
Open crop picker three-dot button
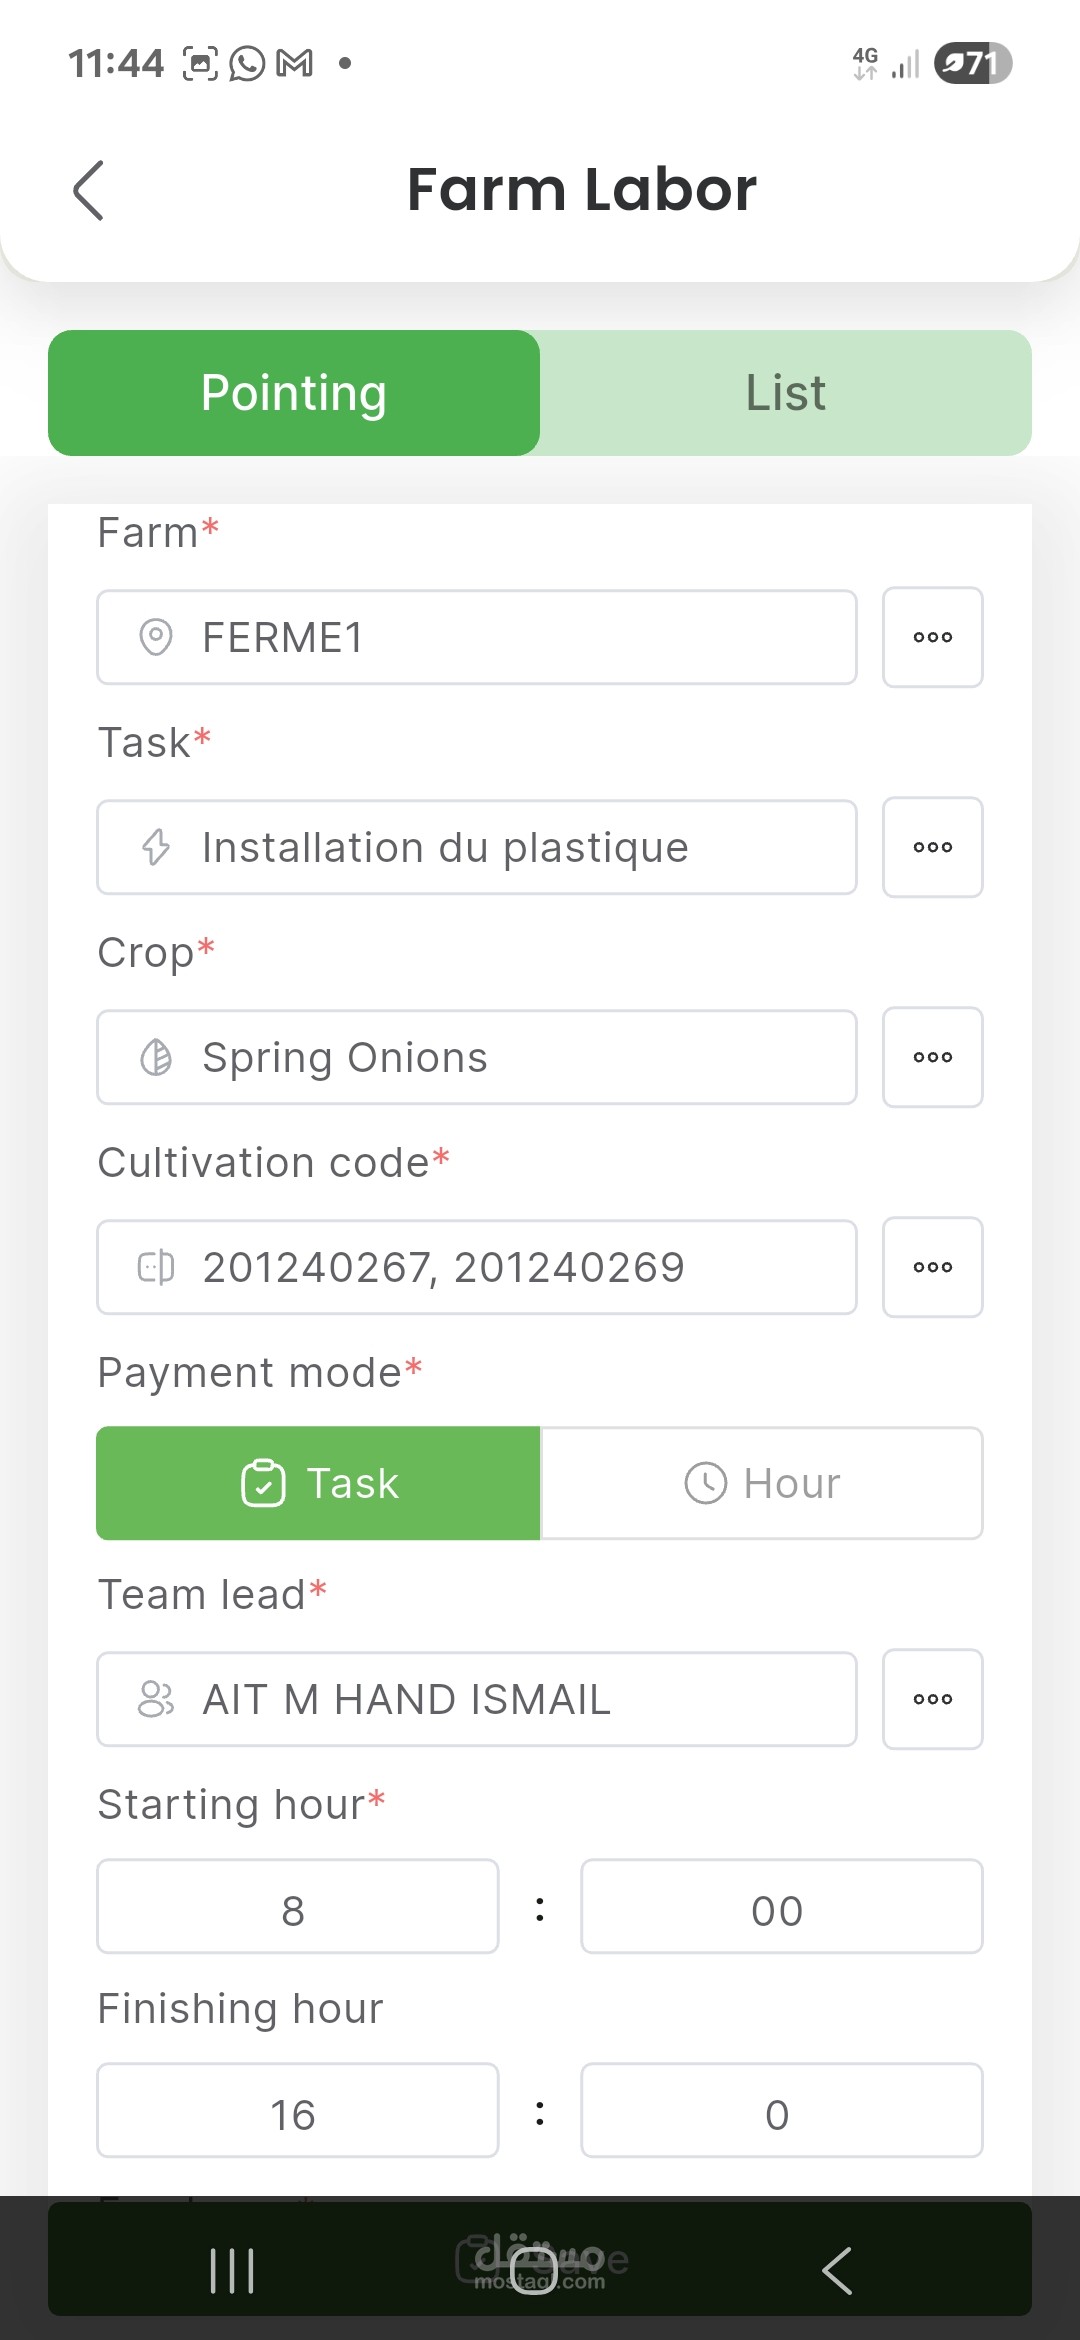pos(932,1057)
